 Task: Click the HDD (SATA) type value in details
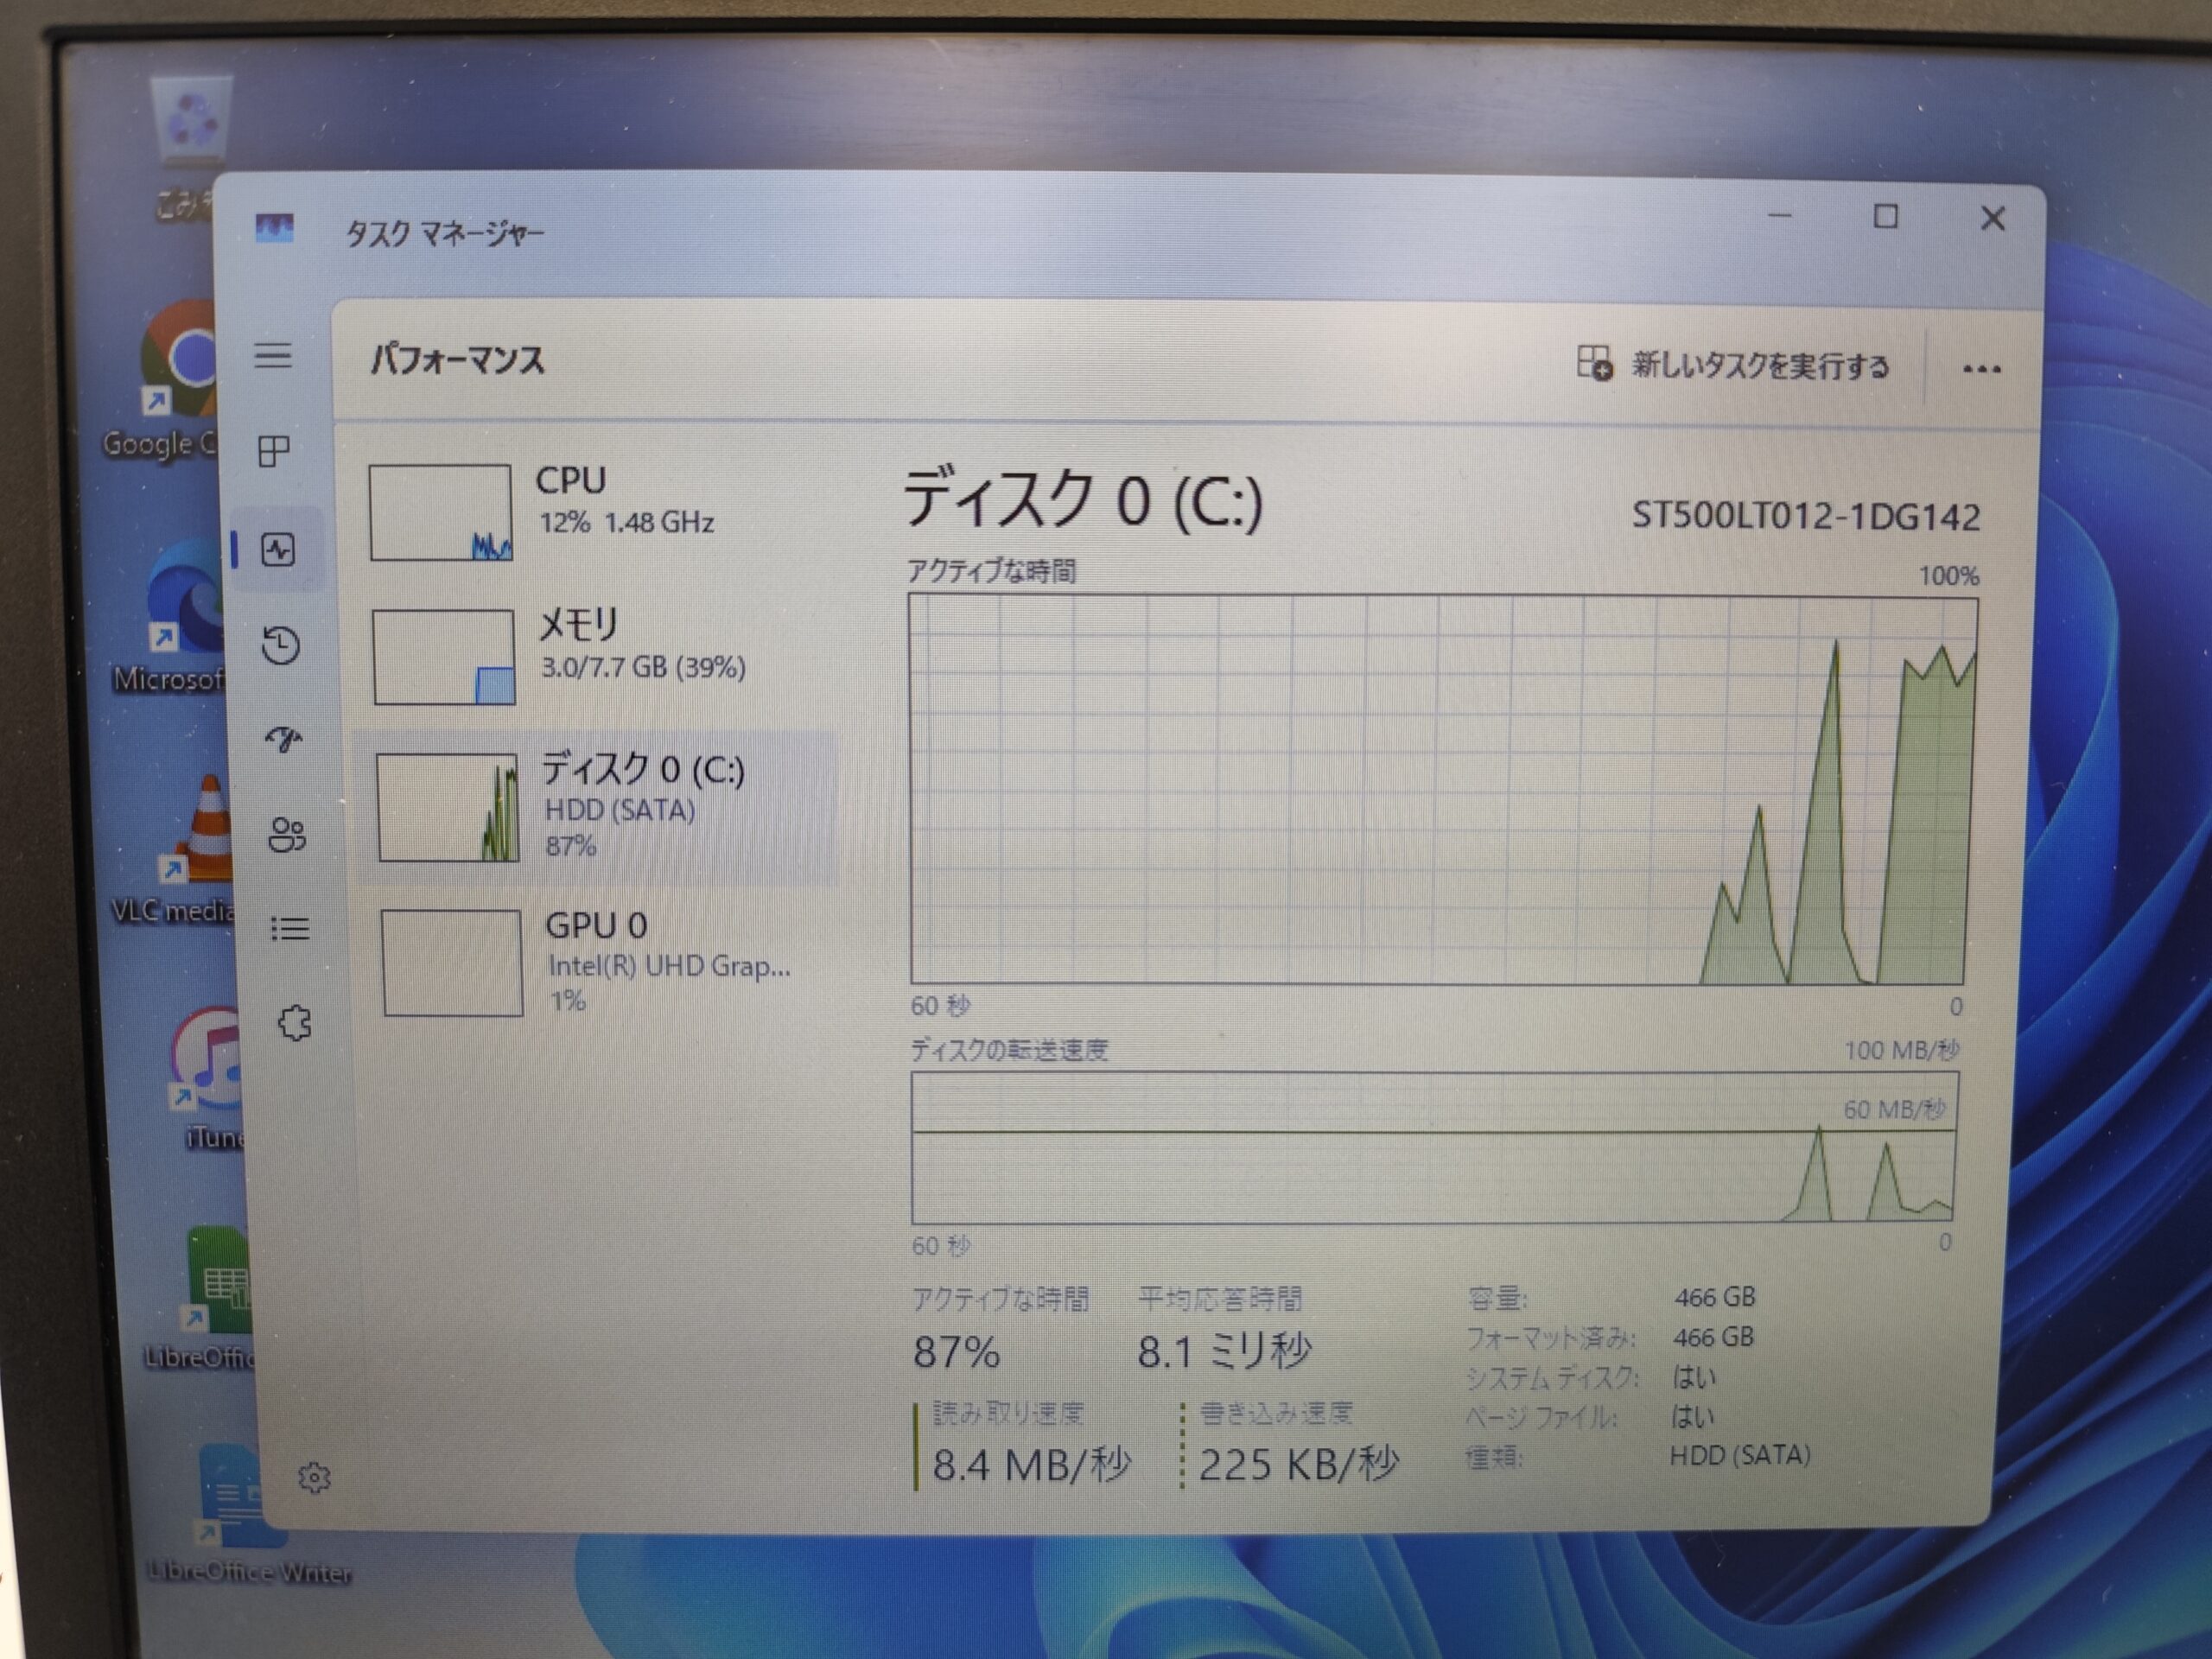[1740, 1455]
